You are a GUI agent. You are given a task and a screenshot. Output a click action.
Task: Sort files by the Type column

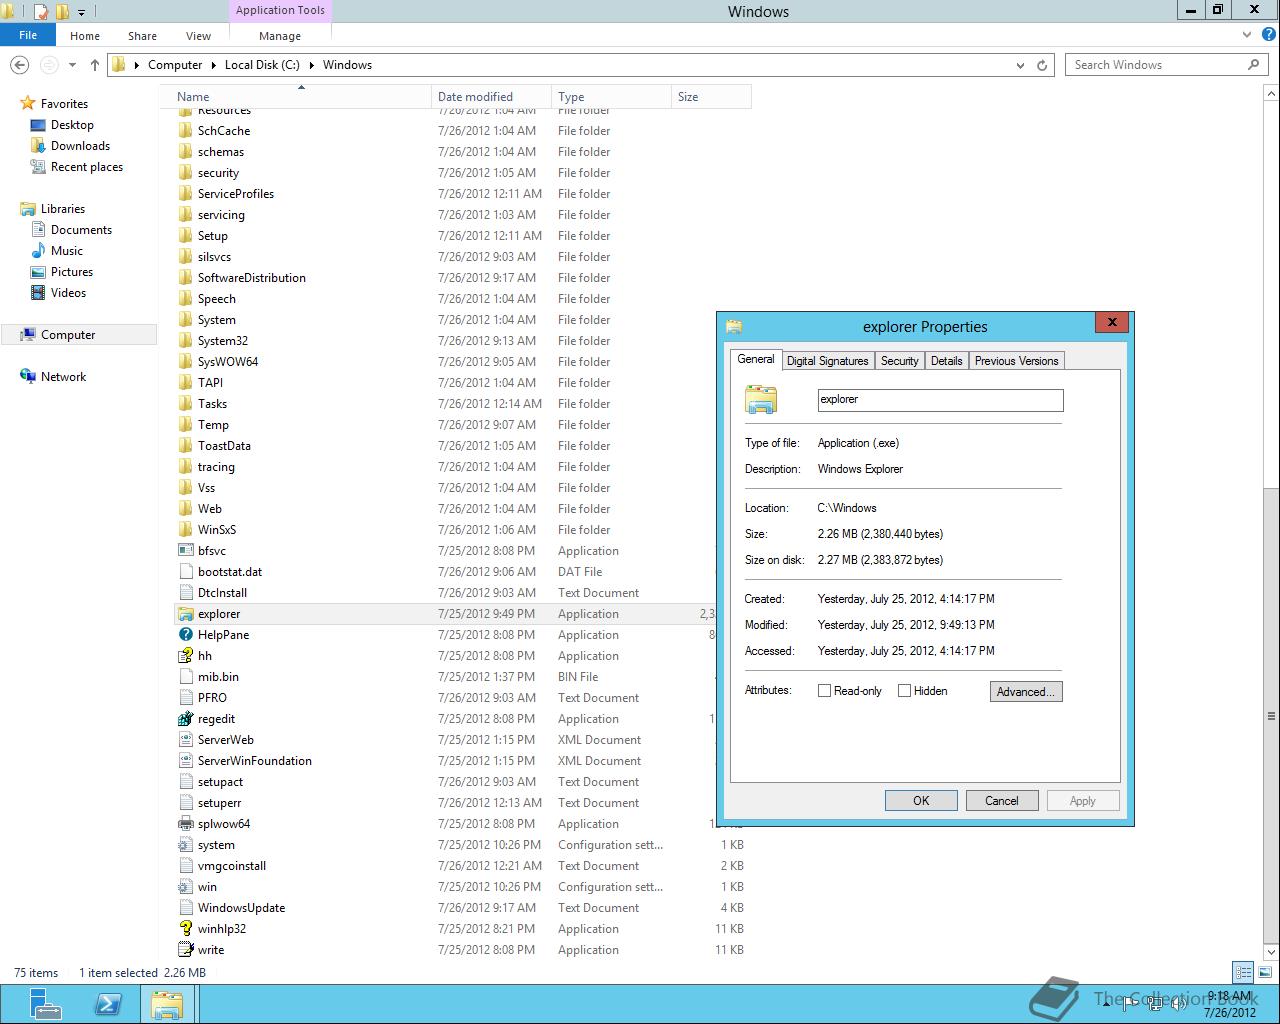point(611,97)
